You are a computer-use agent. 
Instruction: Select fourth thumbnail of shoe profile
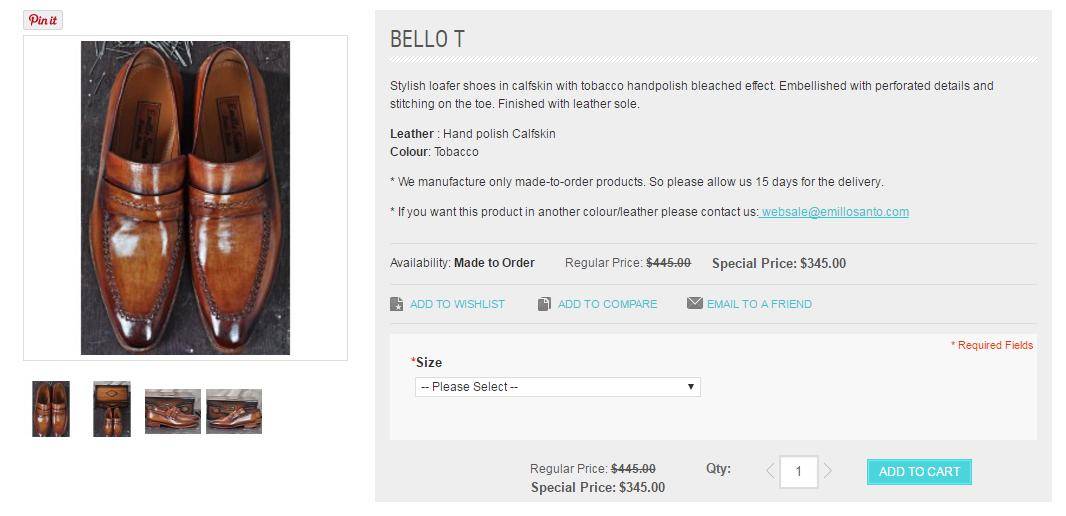tap(234, 411)
